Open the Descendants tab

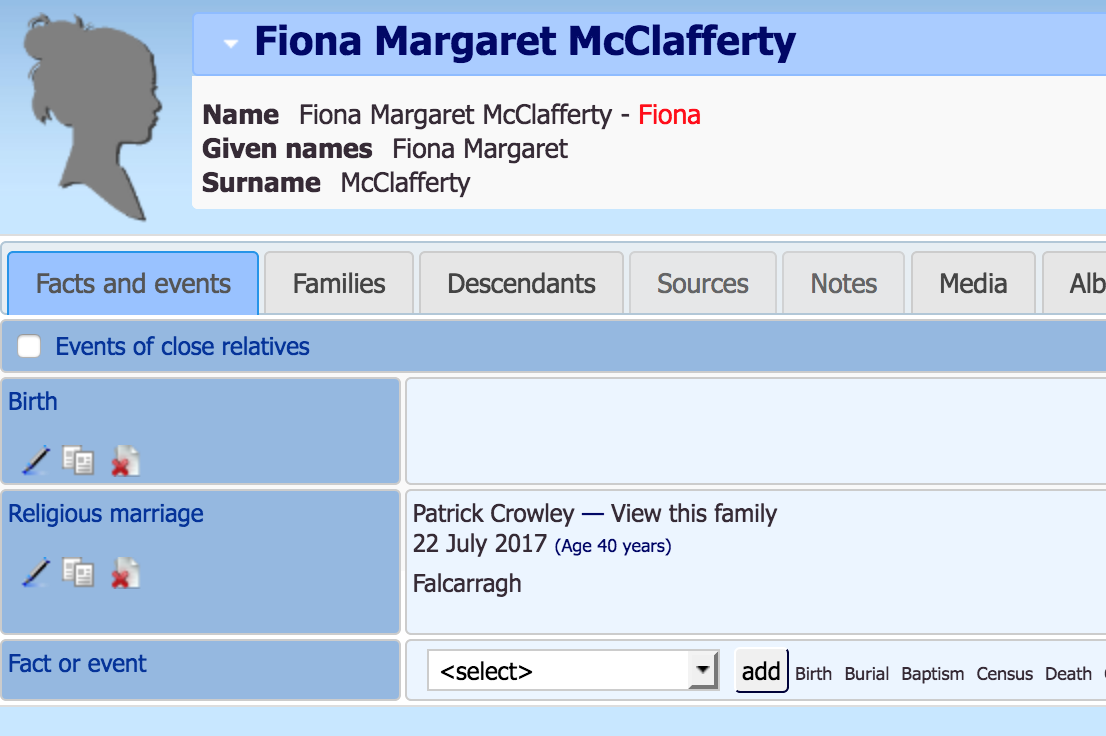pyautogui.click(x=521, y=283)
